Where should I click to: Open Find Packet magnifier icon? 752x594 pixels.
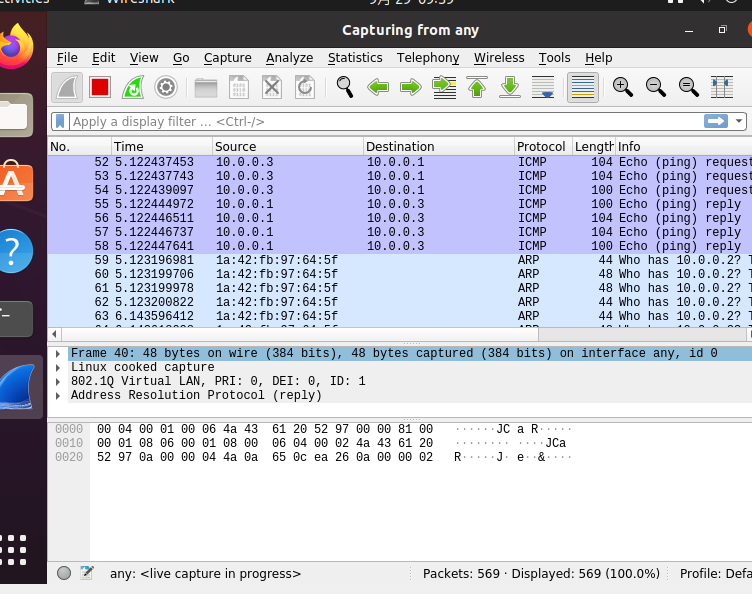(x=345, y=87)
